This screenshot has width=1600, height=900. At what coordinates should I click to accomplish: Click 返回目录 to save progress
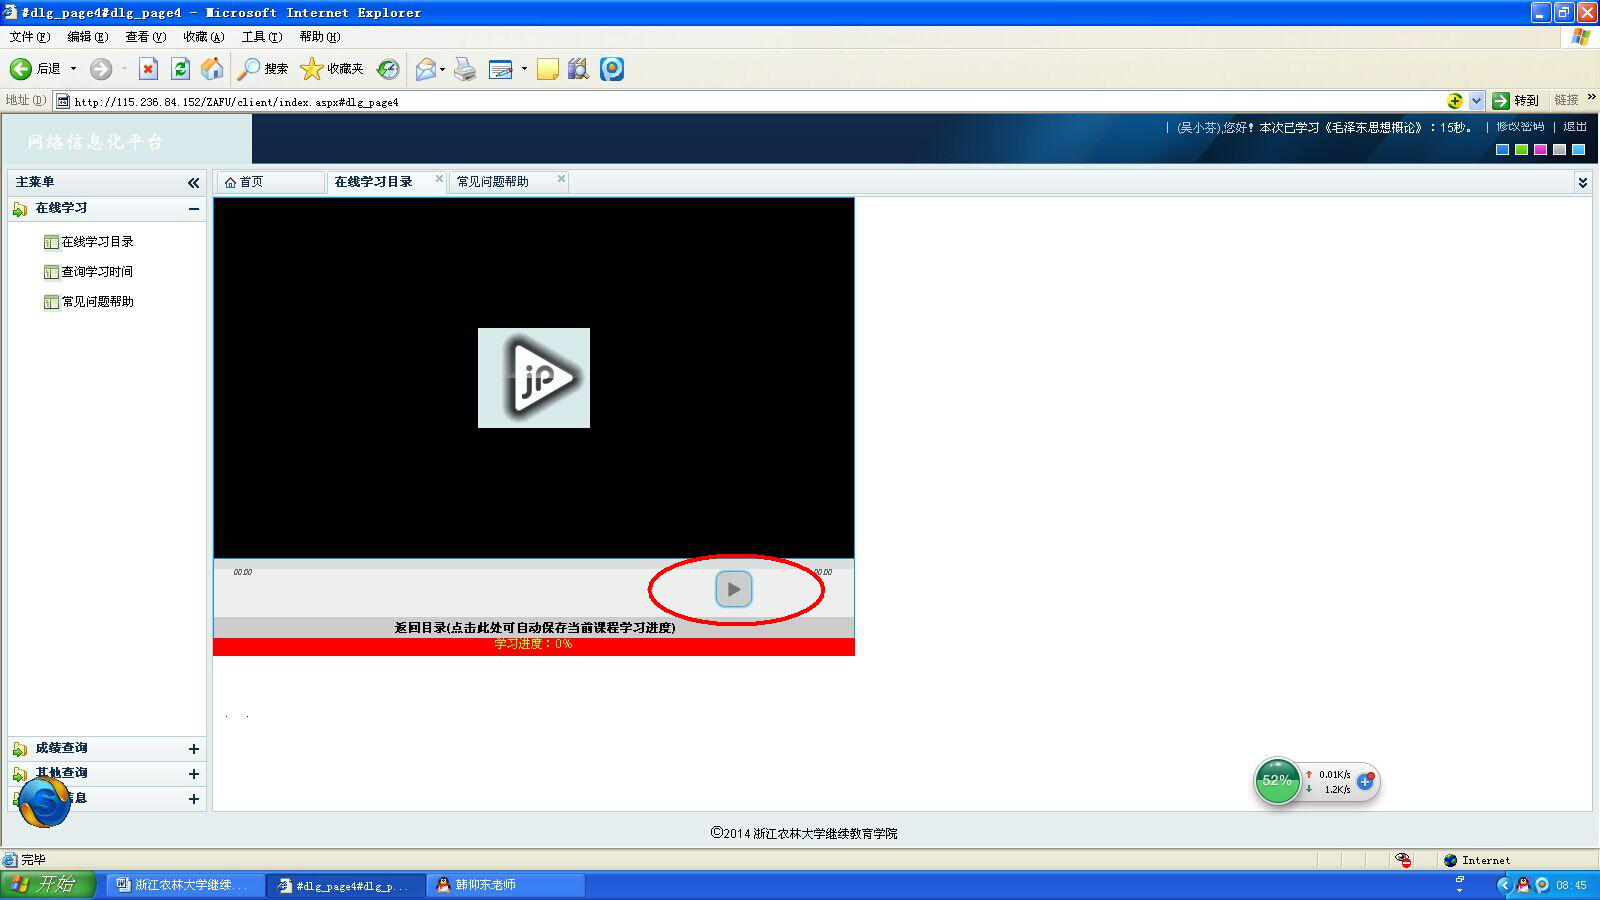(x=534, y=628)
